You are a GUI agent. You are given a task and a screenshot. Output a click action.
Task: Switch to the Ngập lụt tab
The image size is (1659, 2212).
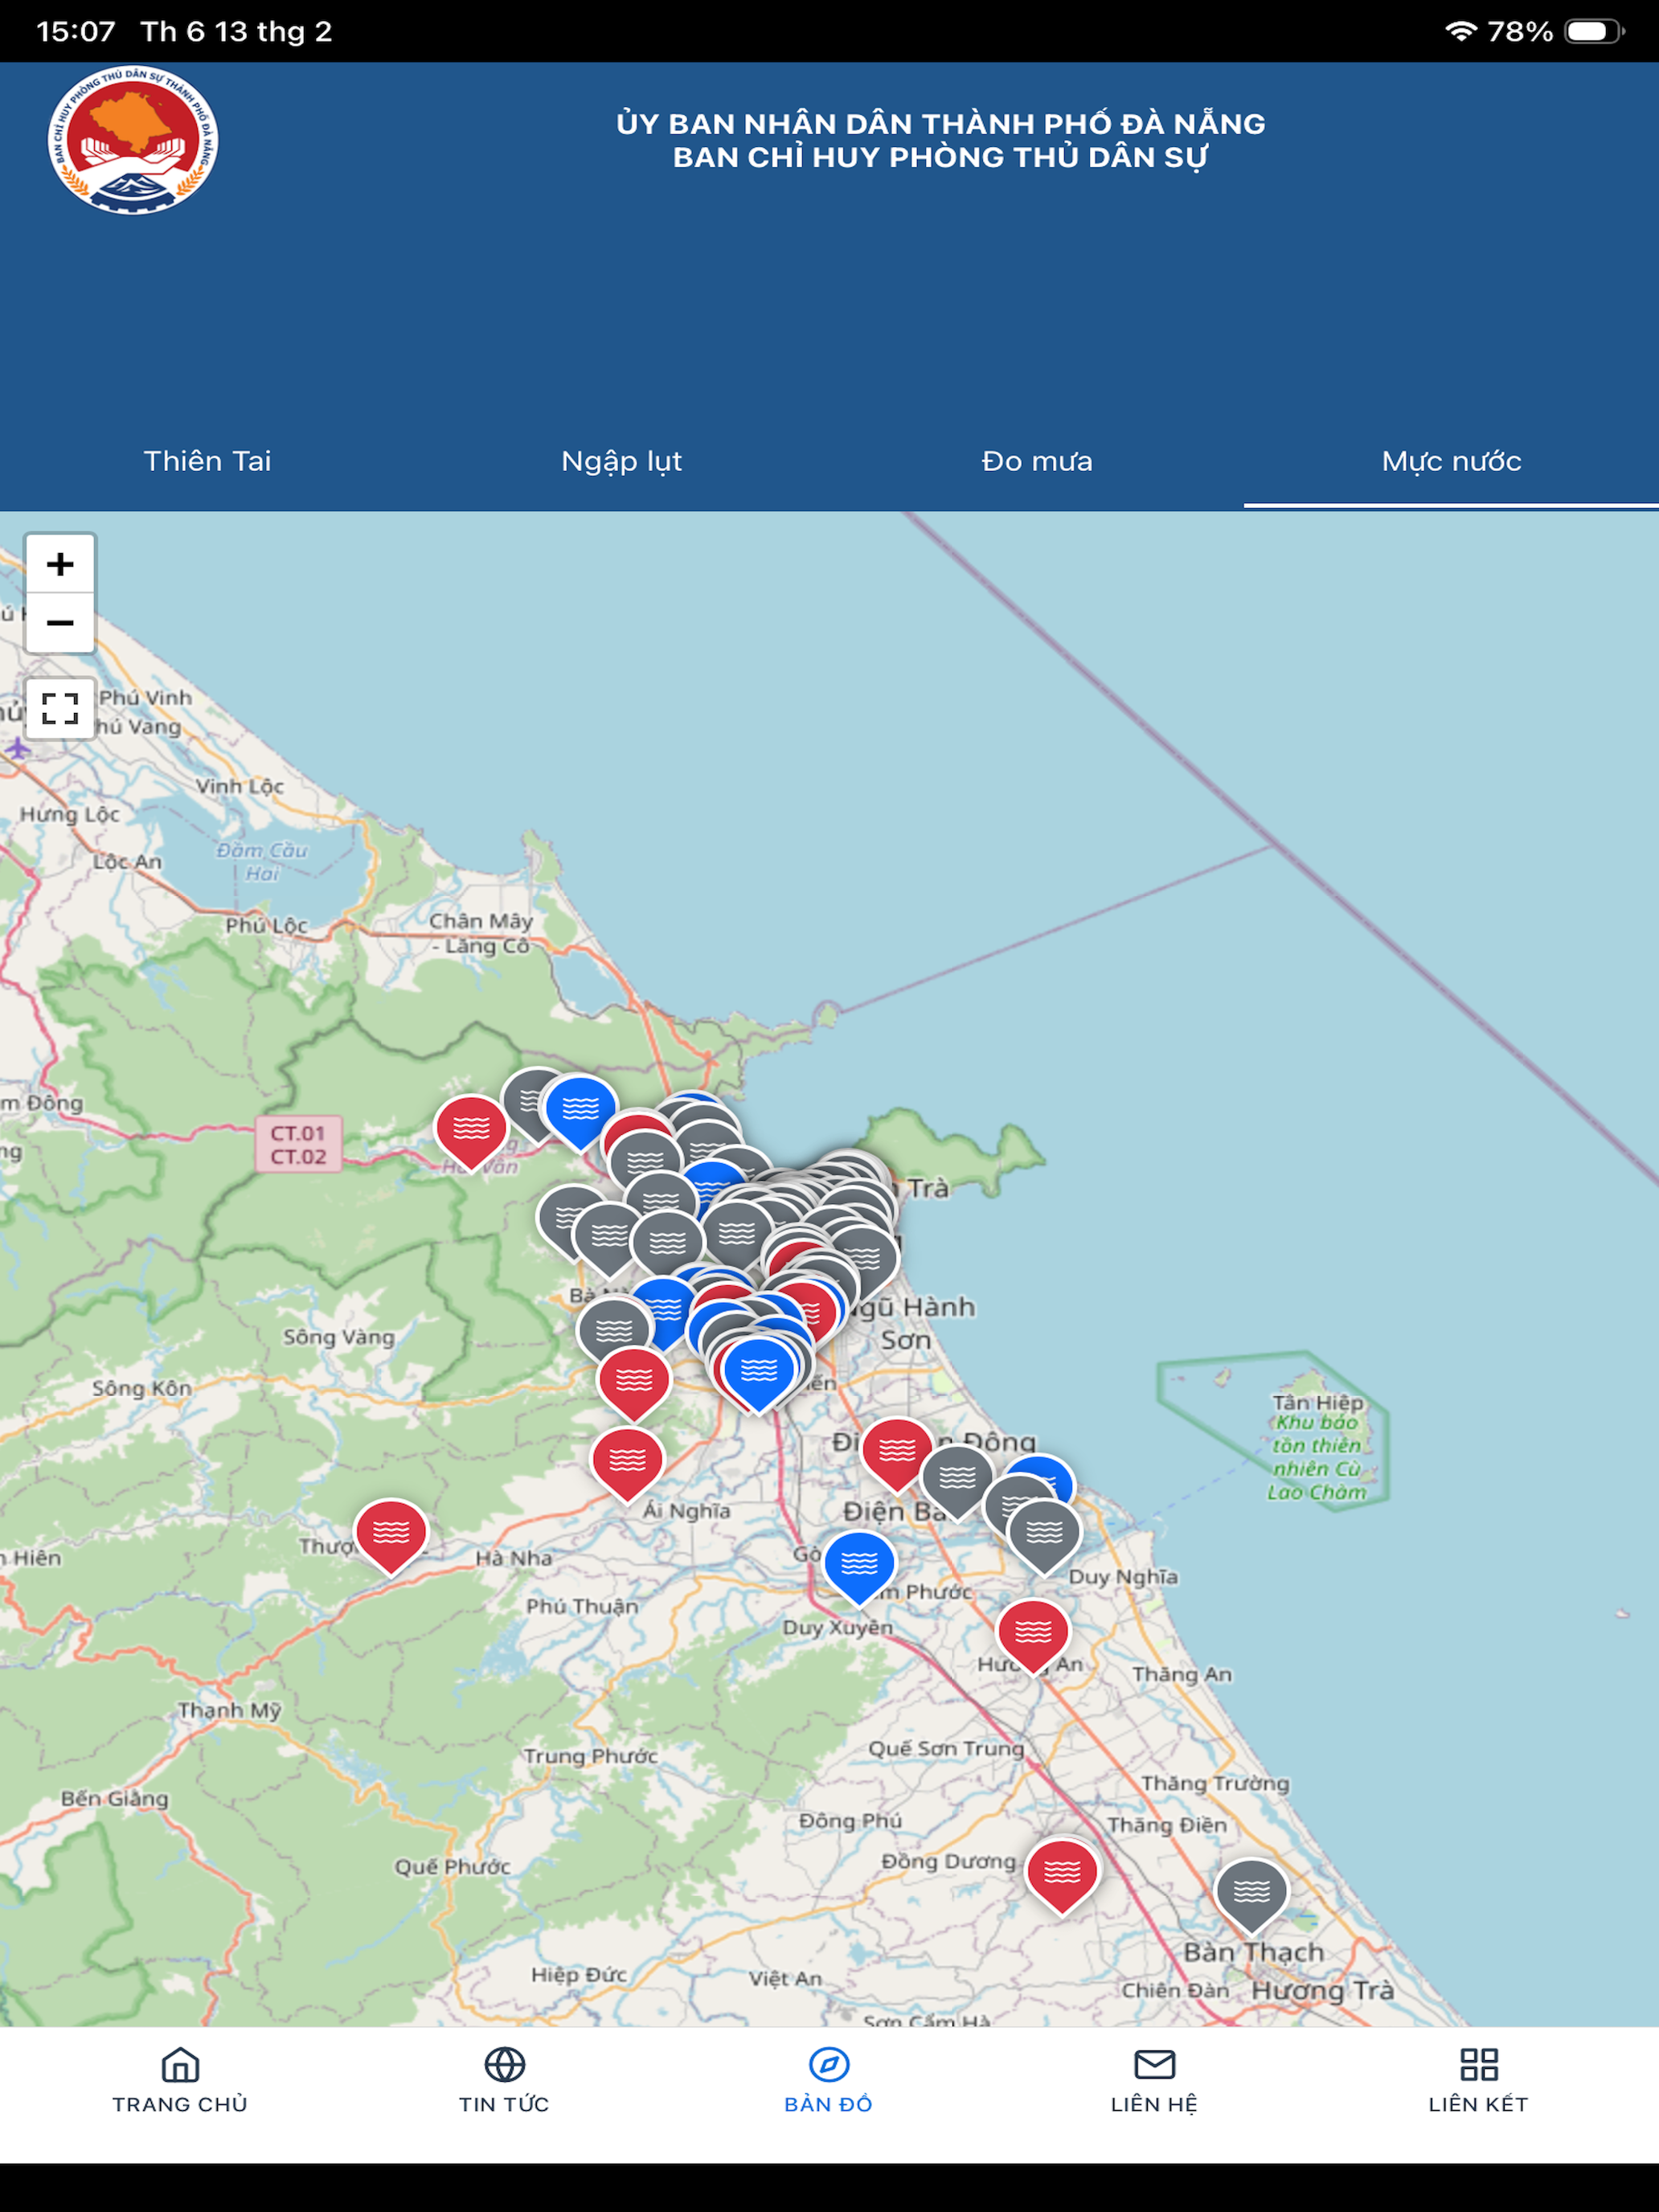[622, 461]
